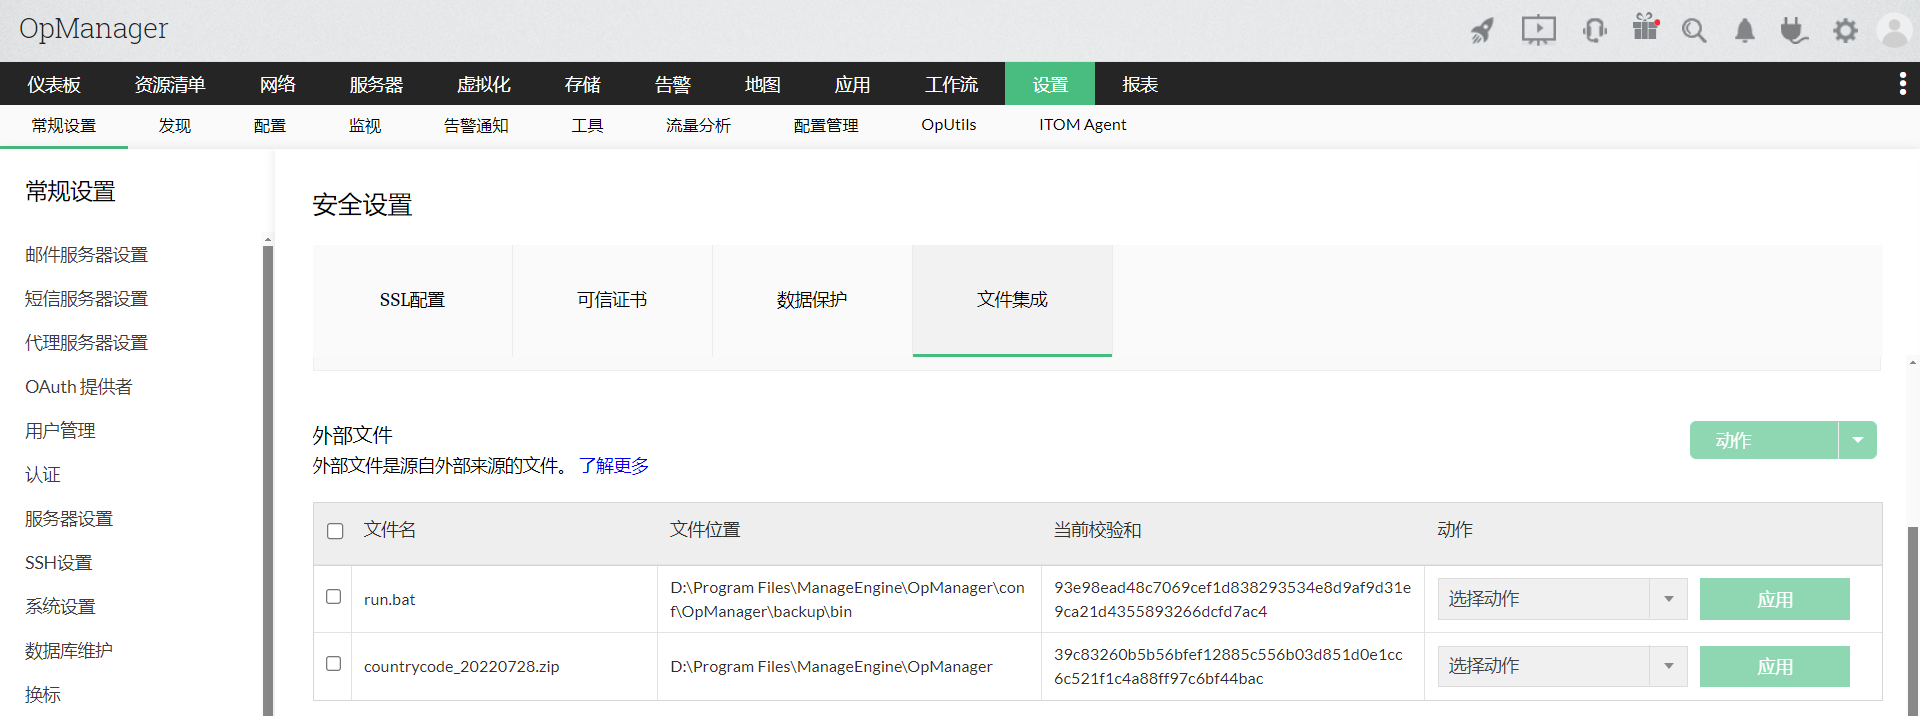1920x716 pixels.
Task: Open the 工作流 menu
Action: click(x=952, y=84)
